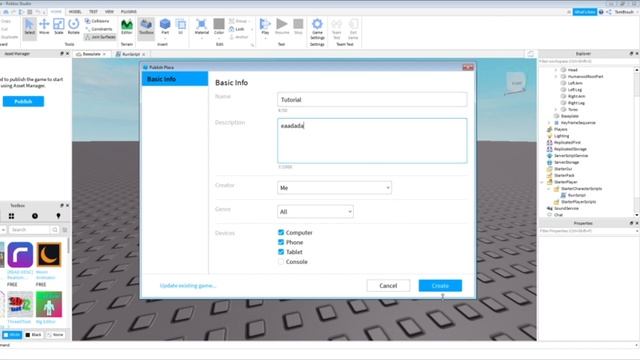Viewport: 640px width, 360px height.
Task: Click the Anchor tool in Edit section
Action: [239, 37]
